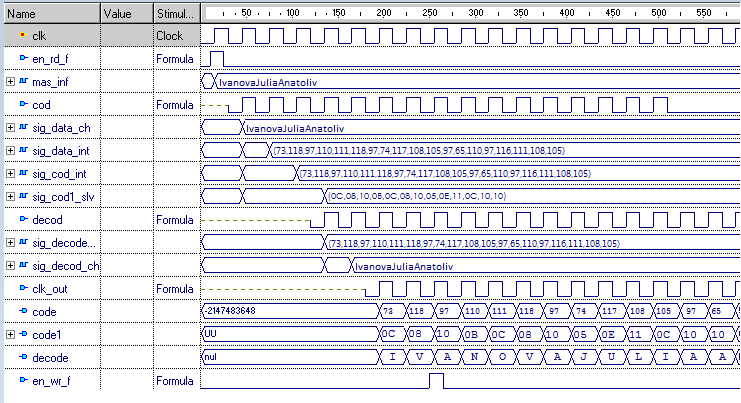Click the cod signal icon
The height and width of the screenshot is (403, 741).
24,104
